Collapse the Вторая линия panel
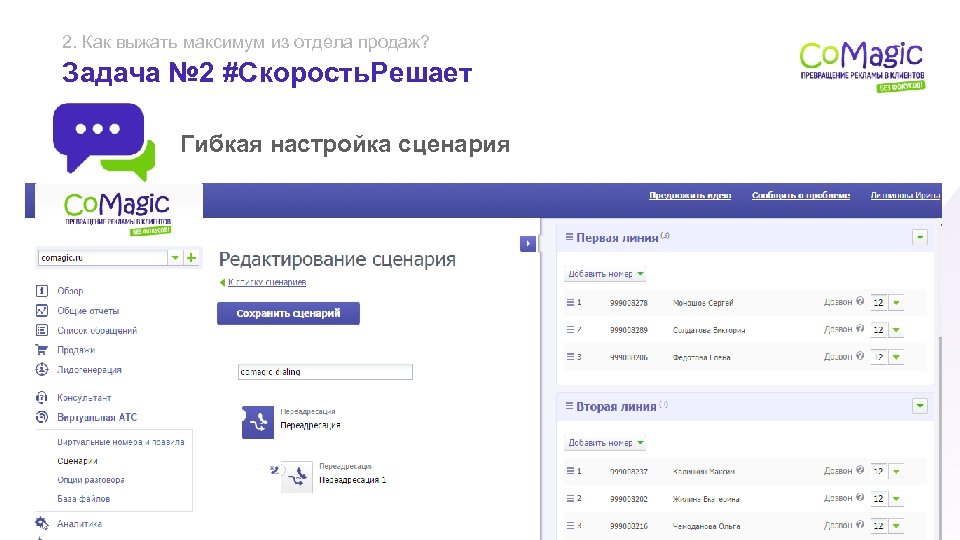Screen dimensions: 960x540 click(920, 406)
